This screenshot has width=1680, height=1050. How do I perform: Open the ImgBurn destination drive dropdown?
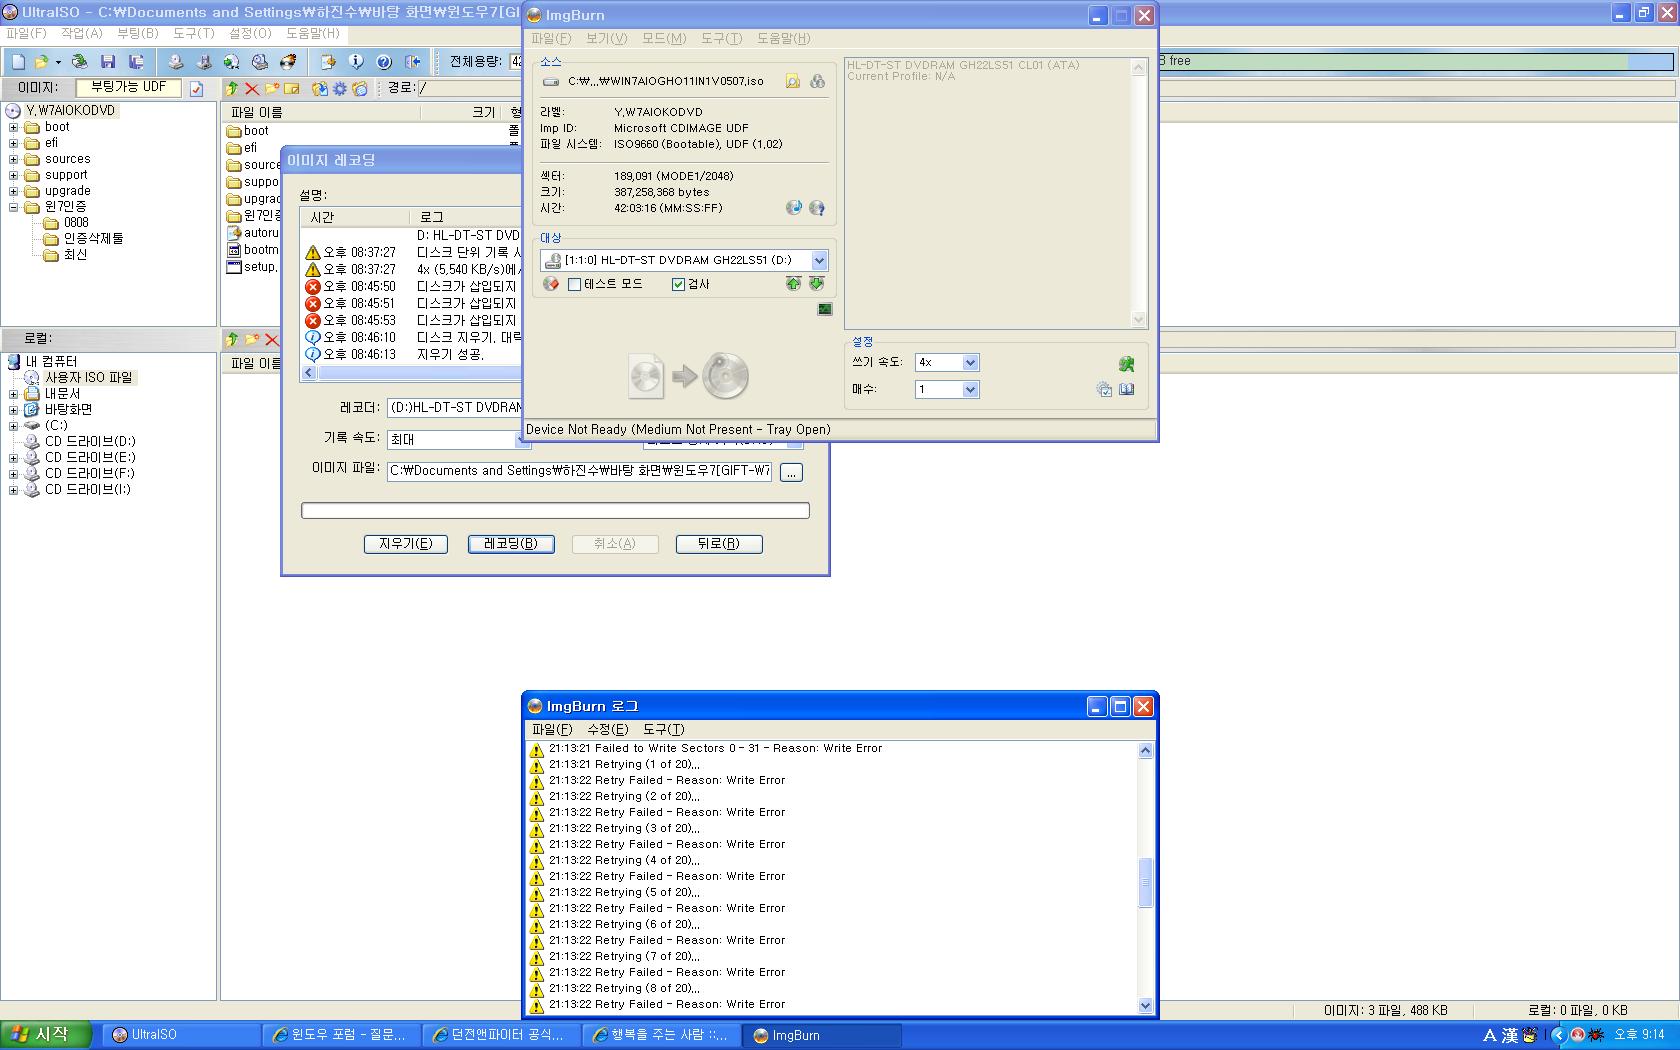pyautogui.click(x=819, y=261)
